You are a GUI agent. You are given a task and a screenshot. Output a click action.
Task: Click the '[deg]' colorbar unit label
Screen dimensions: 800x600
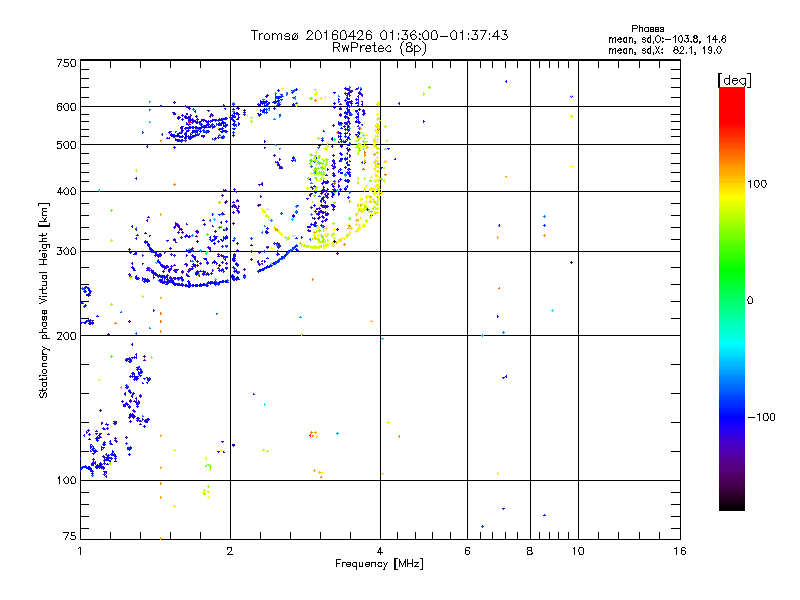tap(734, 80)
